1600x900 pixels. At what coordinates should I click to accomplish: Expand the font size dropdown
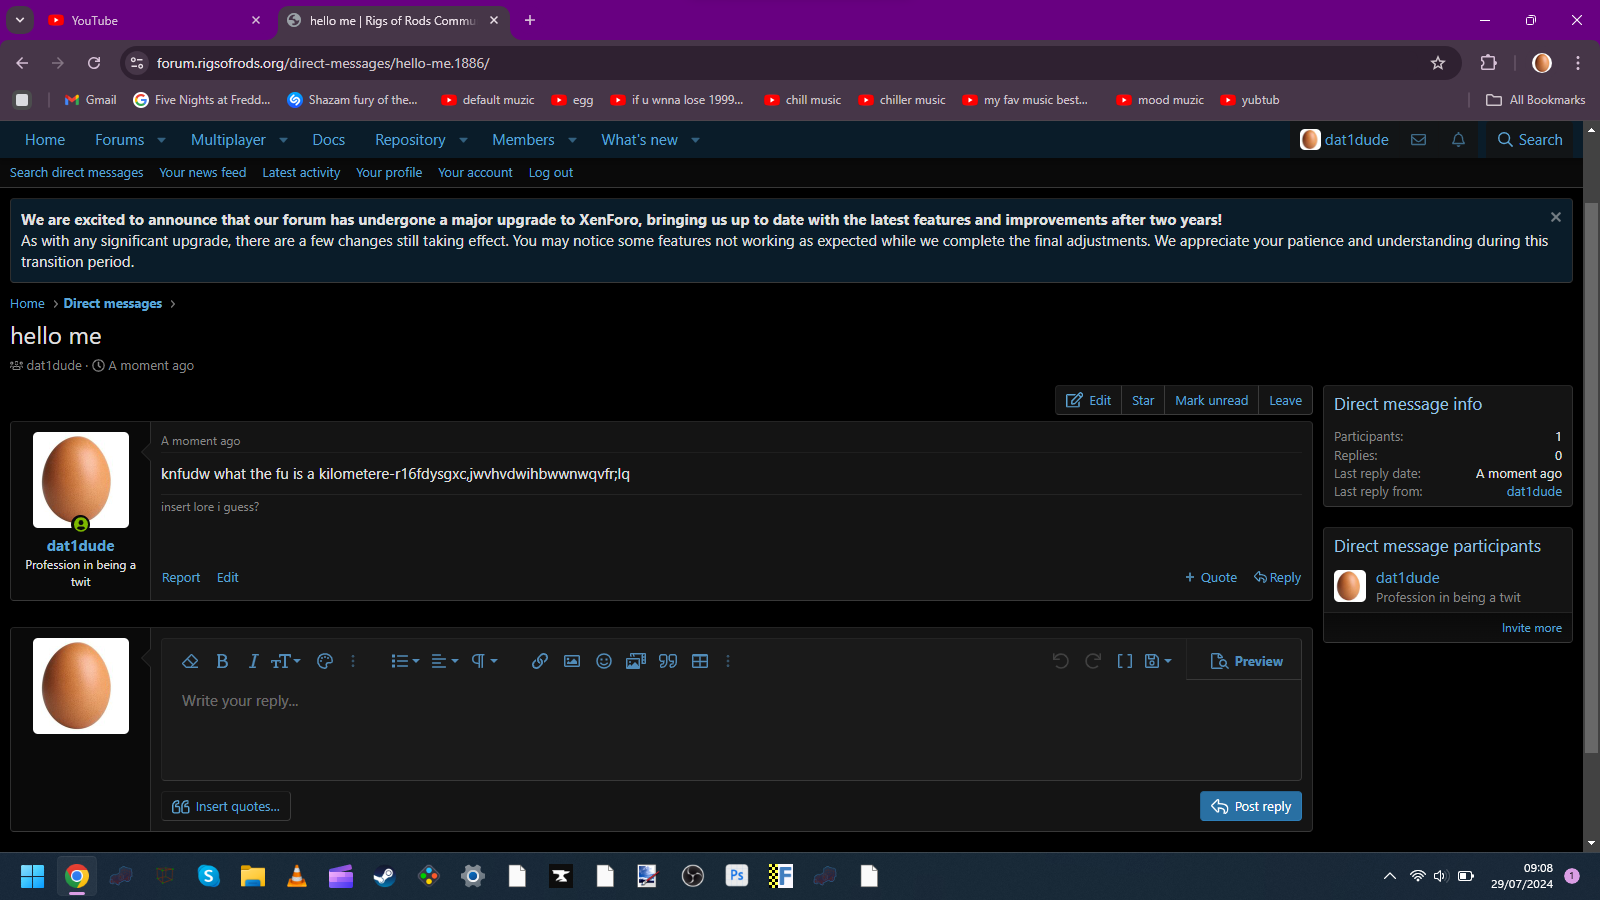coord(285,661)
